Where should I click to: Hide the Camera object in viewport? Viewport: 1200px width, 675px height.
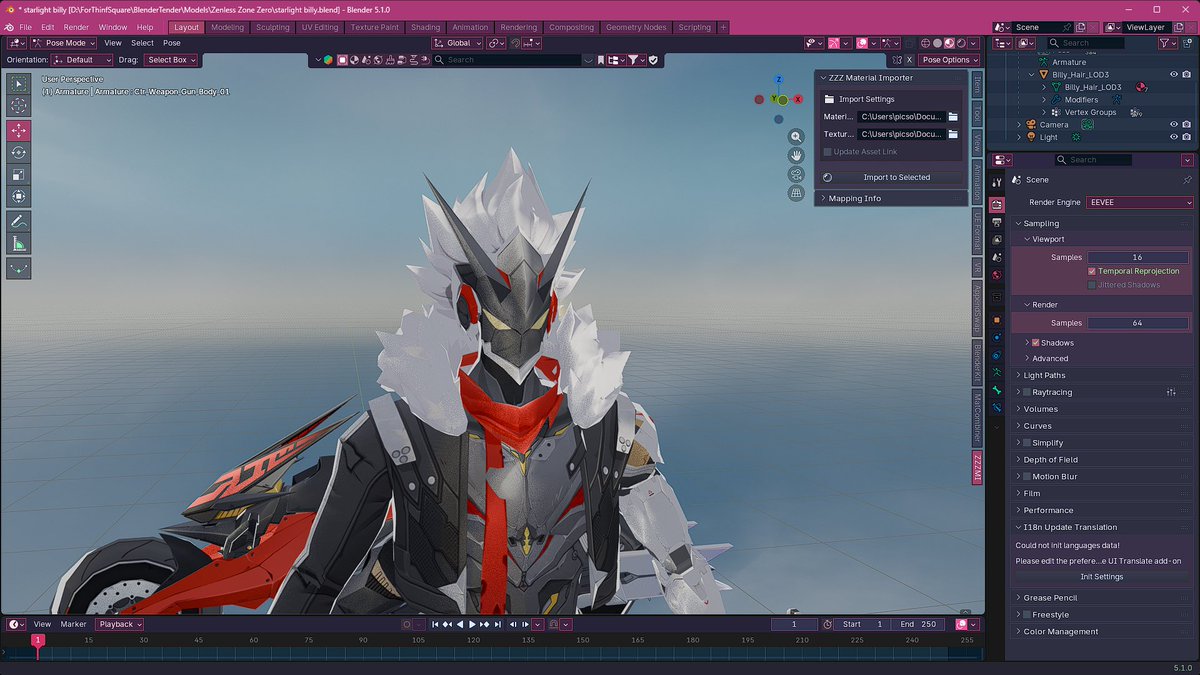click(x=1174, y=125)
